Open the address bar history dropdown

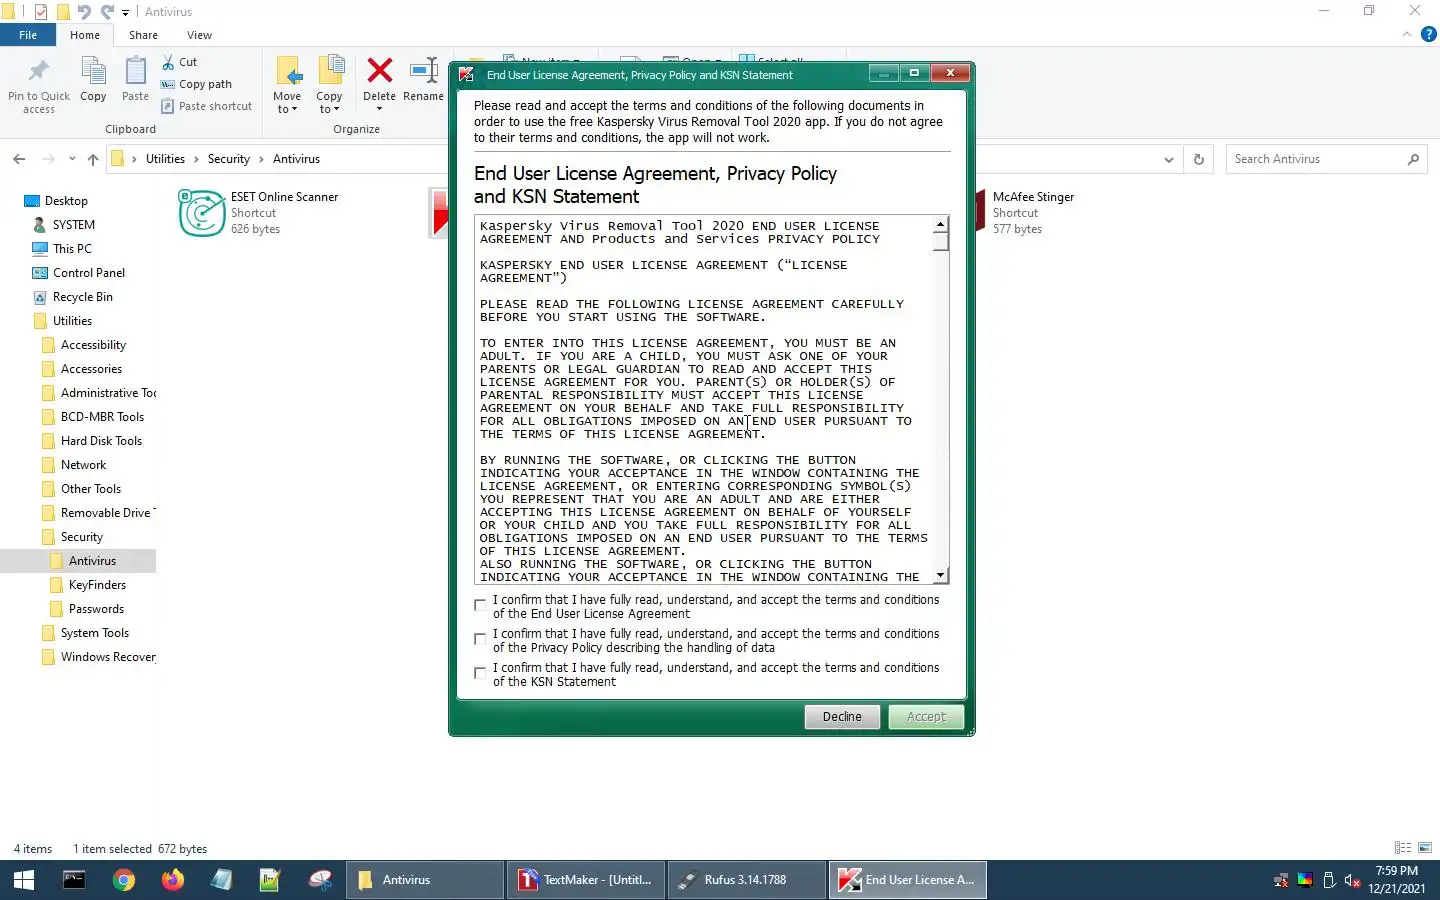1169,159
